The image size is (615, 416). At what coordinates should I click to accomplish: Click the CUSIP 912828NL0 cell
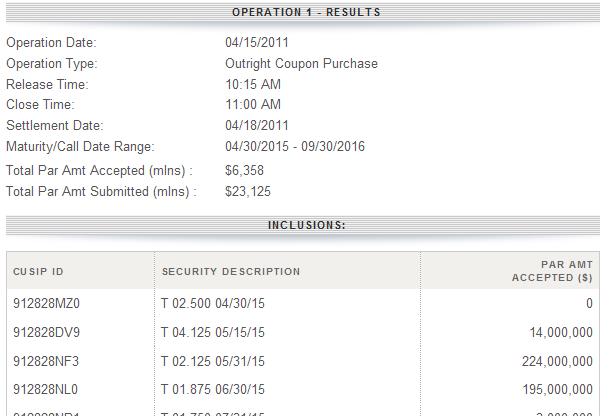pos(46,390)
